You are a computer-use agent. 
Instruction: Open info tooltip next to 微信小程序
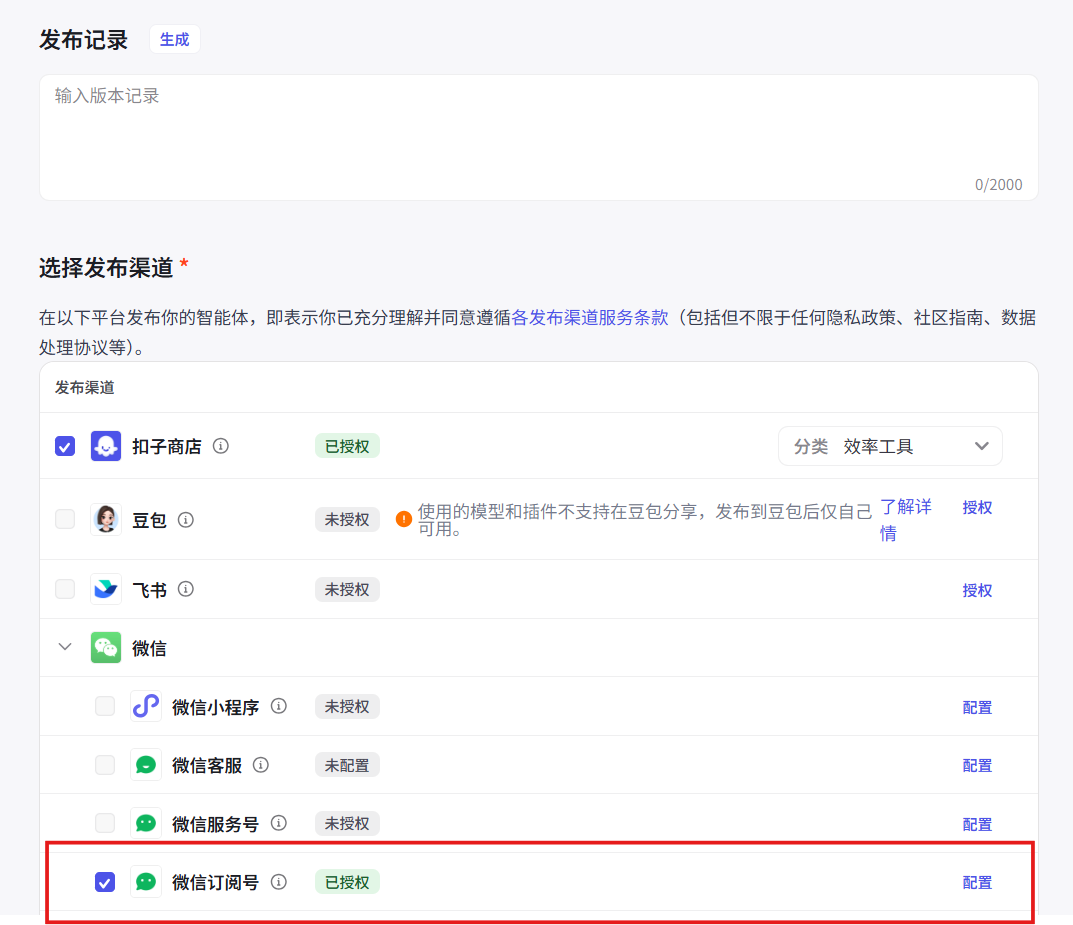pyautogui.click(x=279, y=706)
